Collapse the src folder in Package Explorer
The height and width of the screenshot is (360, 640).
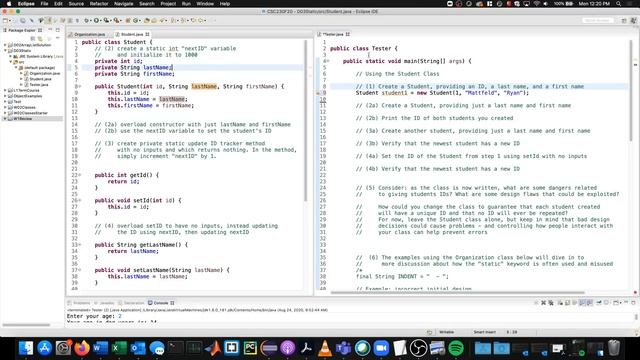tap(11, 62)
